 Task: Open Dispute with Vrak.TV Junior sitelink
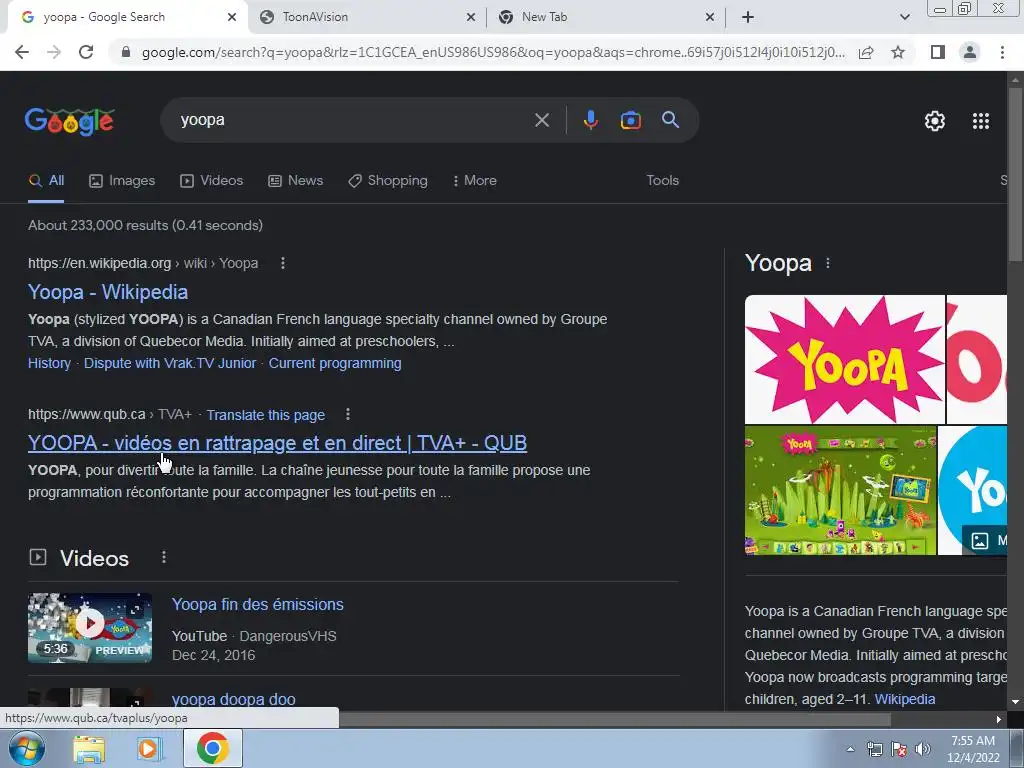pos(170,363)
